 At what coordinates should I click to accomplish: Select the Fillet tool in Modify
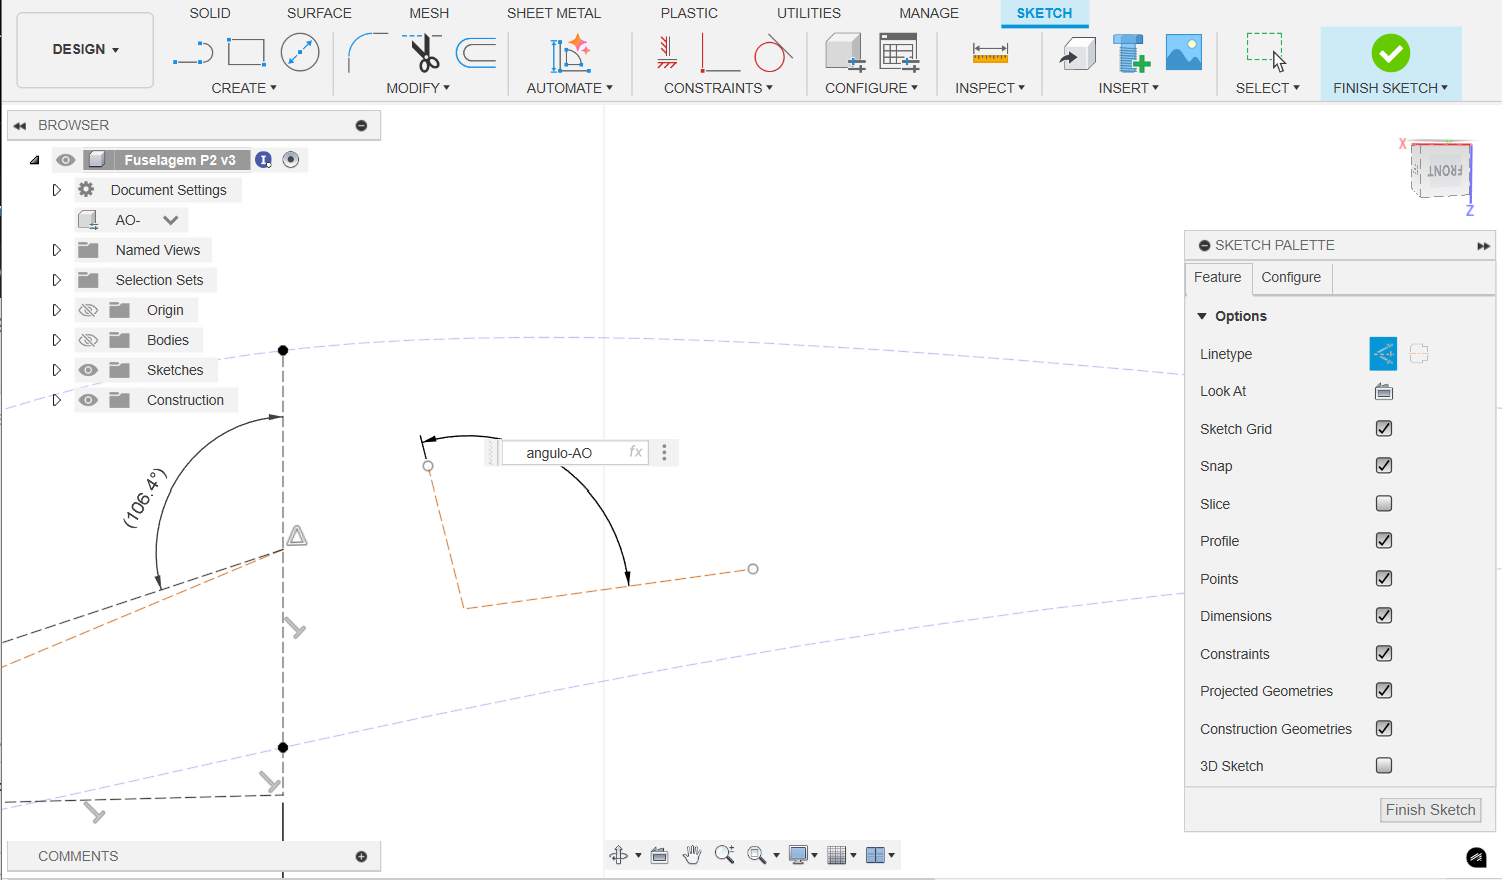366,52
